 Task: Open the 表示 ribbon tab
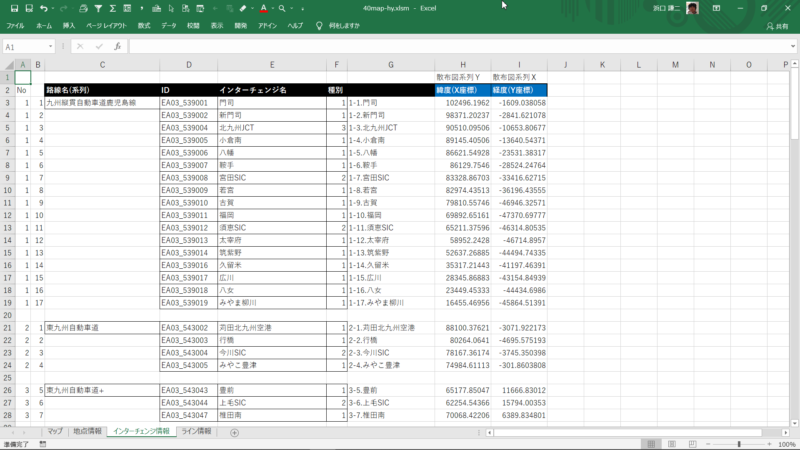coord(217,26)
